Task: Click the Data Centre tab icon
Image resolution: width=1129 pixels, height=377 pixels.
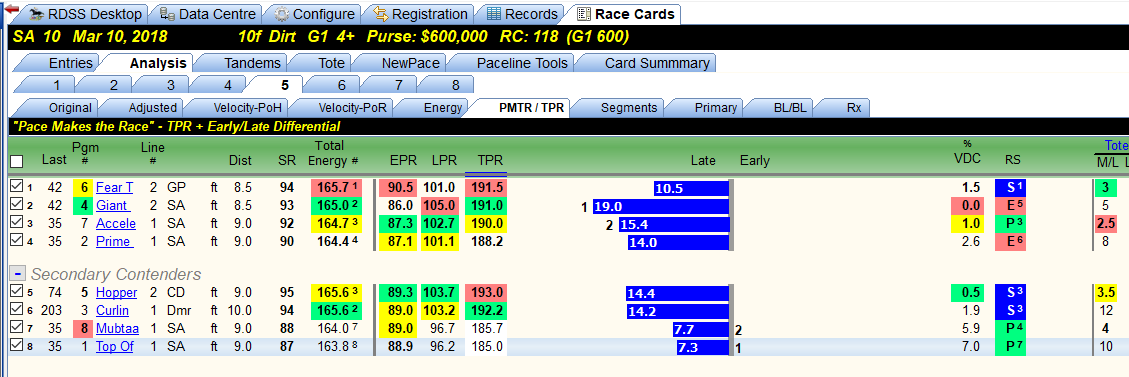Action: [167, 14]
